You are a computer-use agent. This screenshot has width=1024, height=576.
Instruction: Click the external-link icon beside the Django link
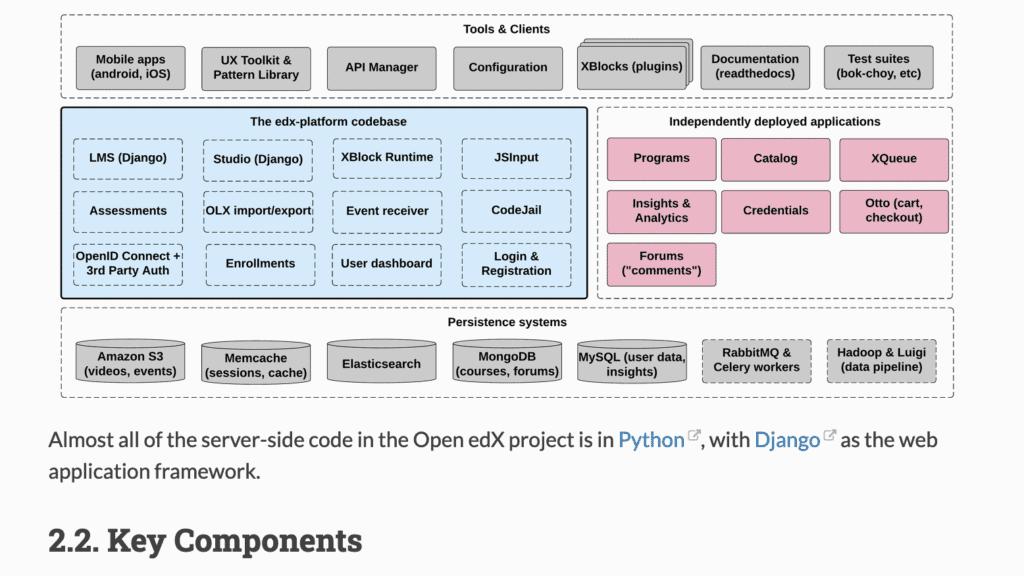pyautogui.click(x=829, y=435)
